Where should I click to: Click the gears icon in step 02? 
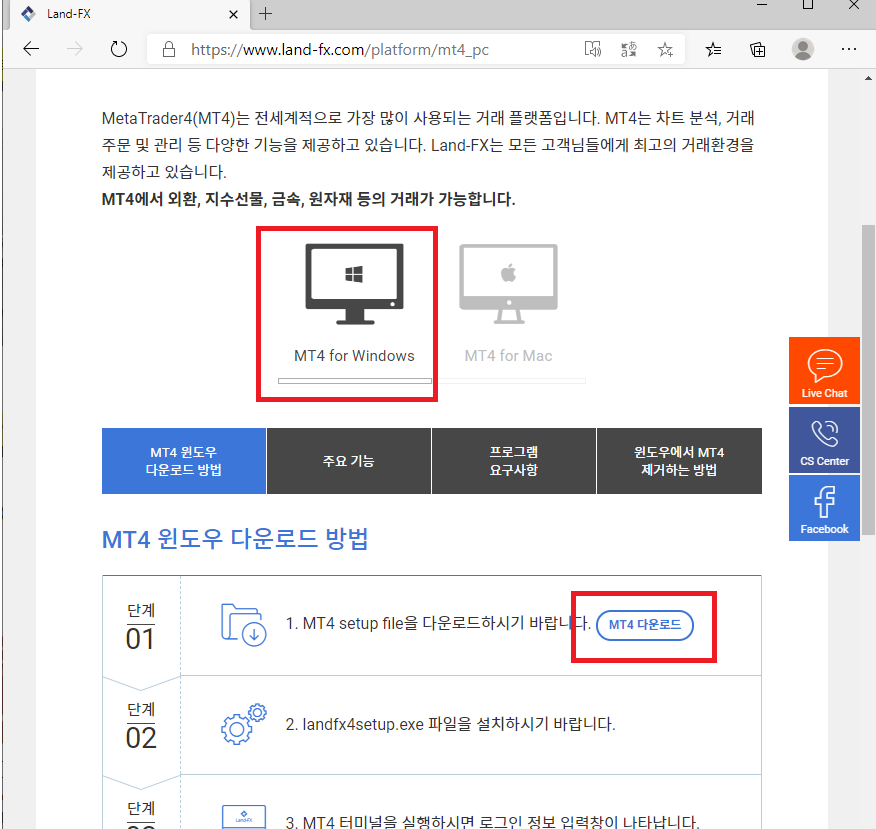244,724
